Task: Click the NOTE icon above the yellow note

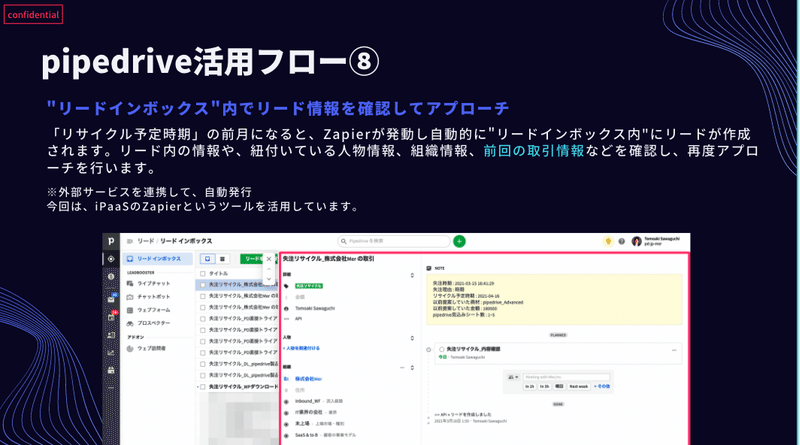Action: tap(429, 268)
